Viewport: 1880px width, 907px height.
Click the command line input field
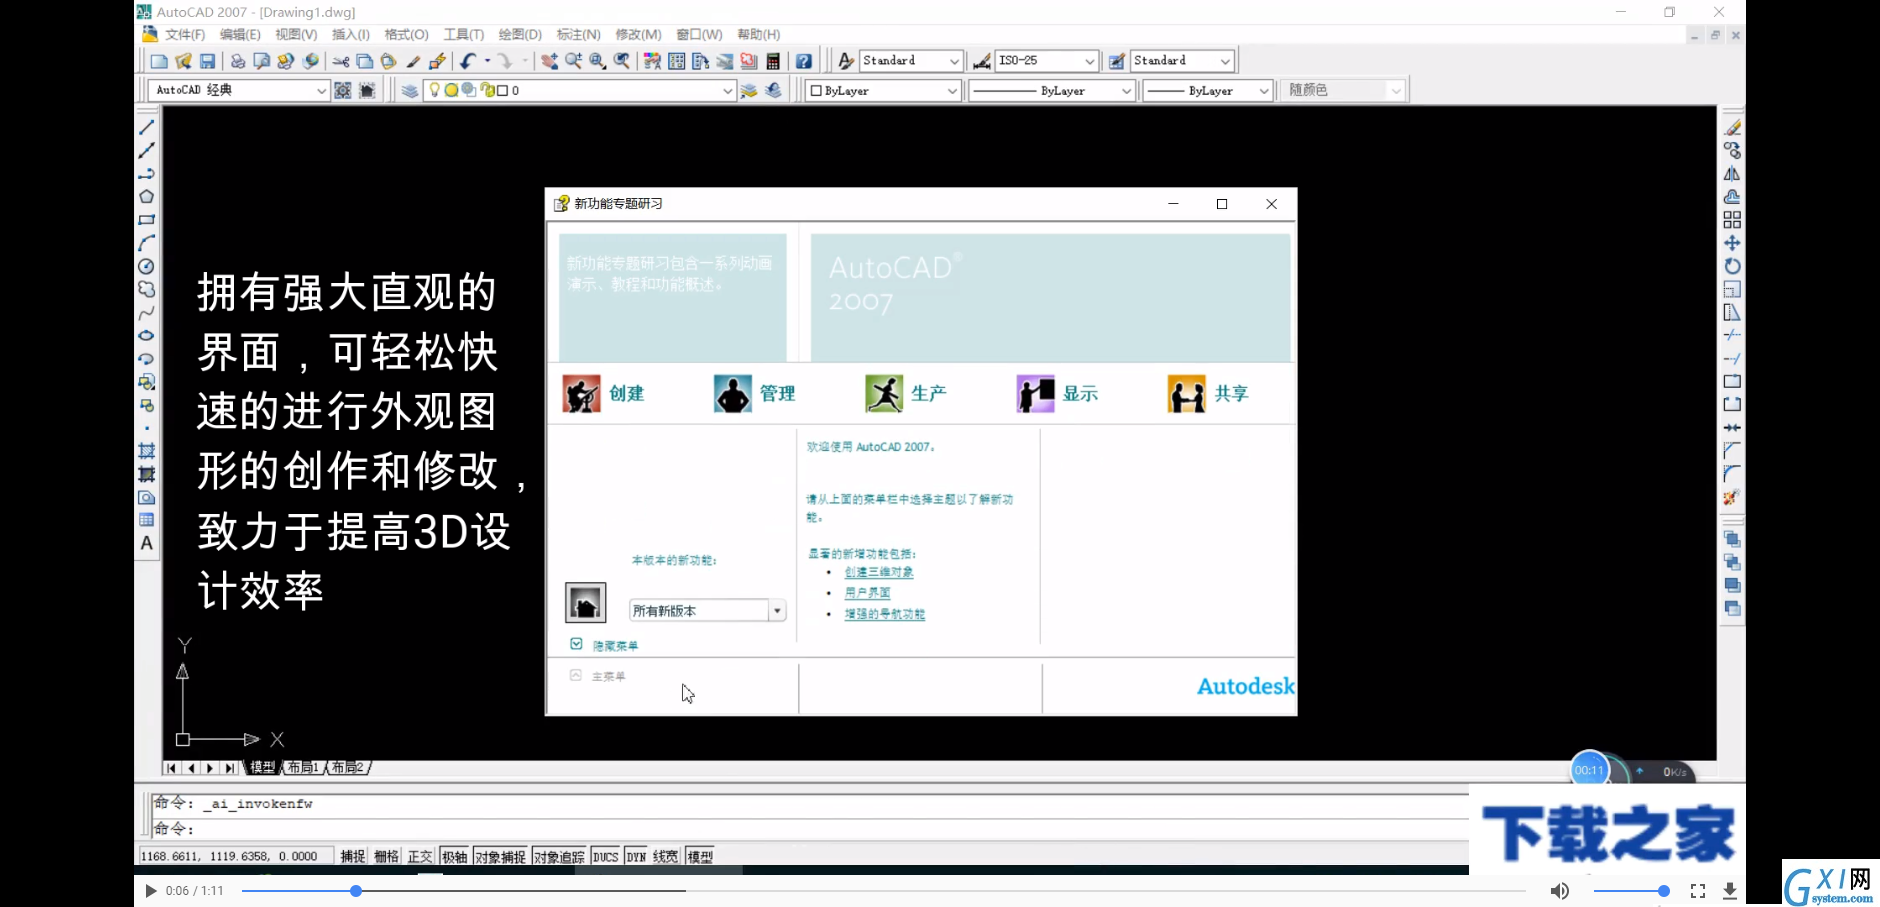pos(810,829)
